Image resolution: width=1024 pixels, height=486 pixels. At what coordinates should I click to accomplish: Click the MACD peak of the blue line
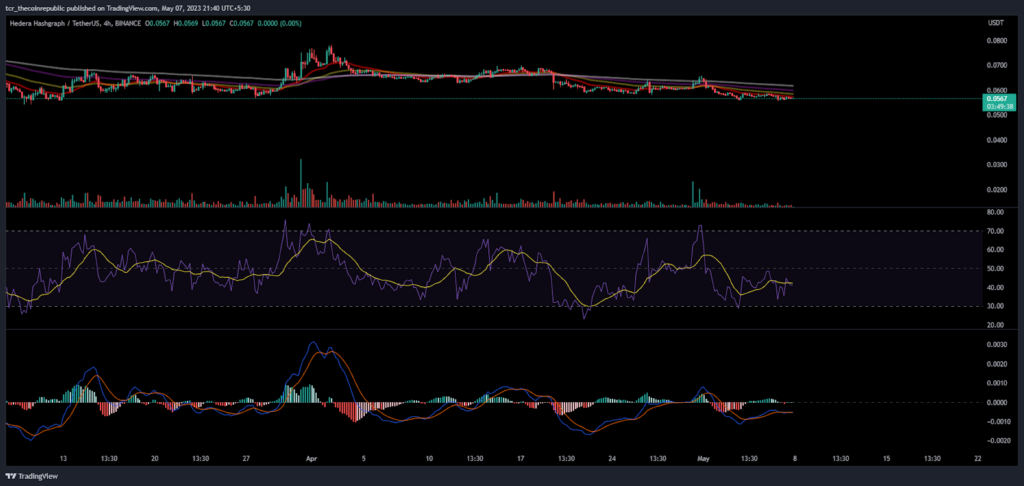click(313, 342)
